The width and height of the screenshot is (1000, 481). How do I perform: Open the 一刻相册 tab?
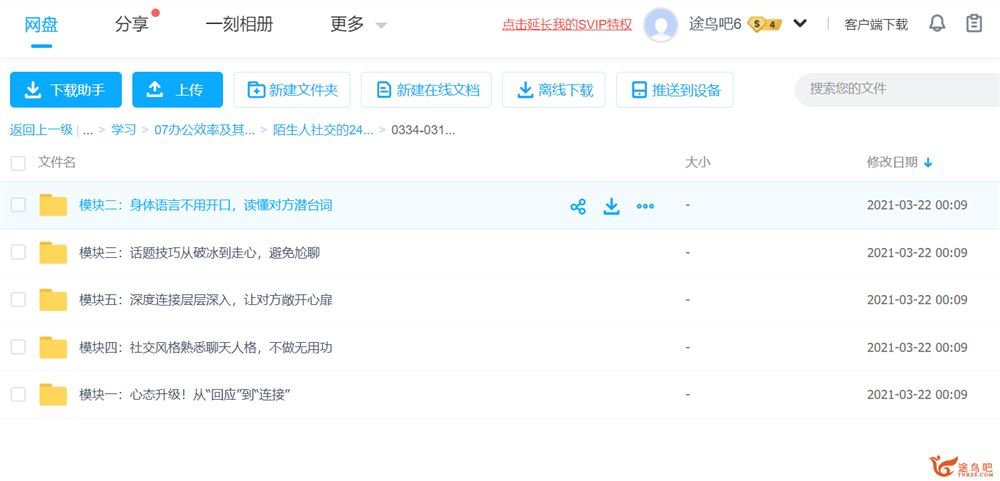pos(239,25)
